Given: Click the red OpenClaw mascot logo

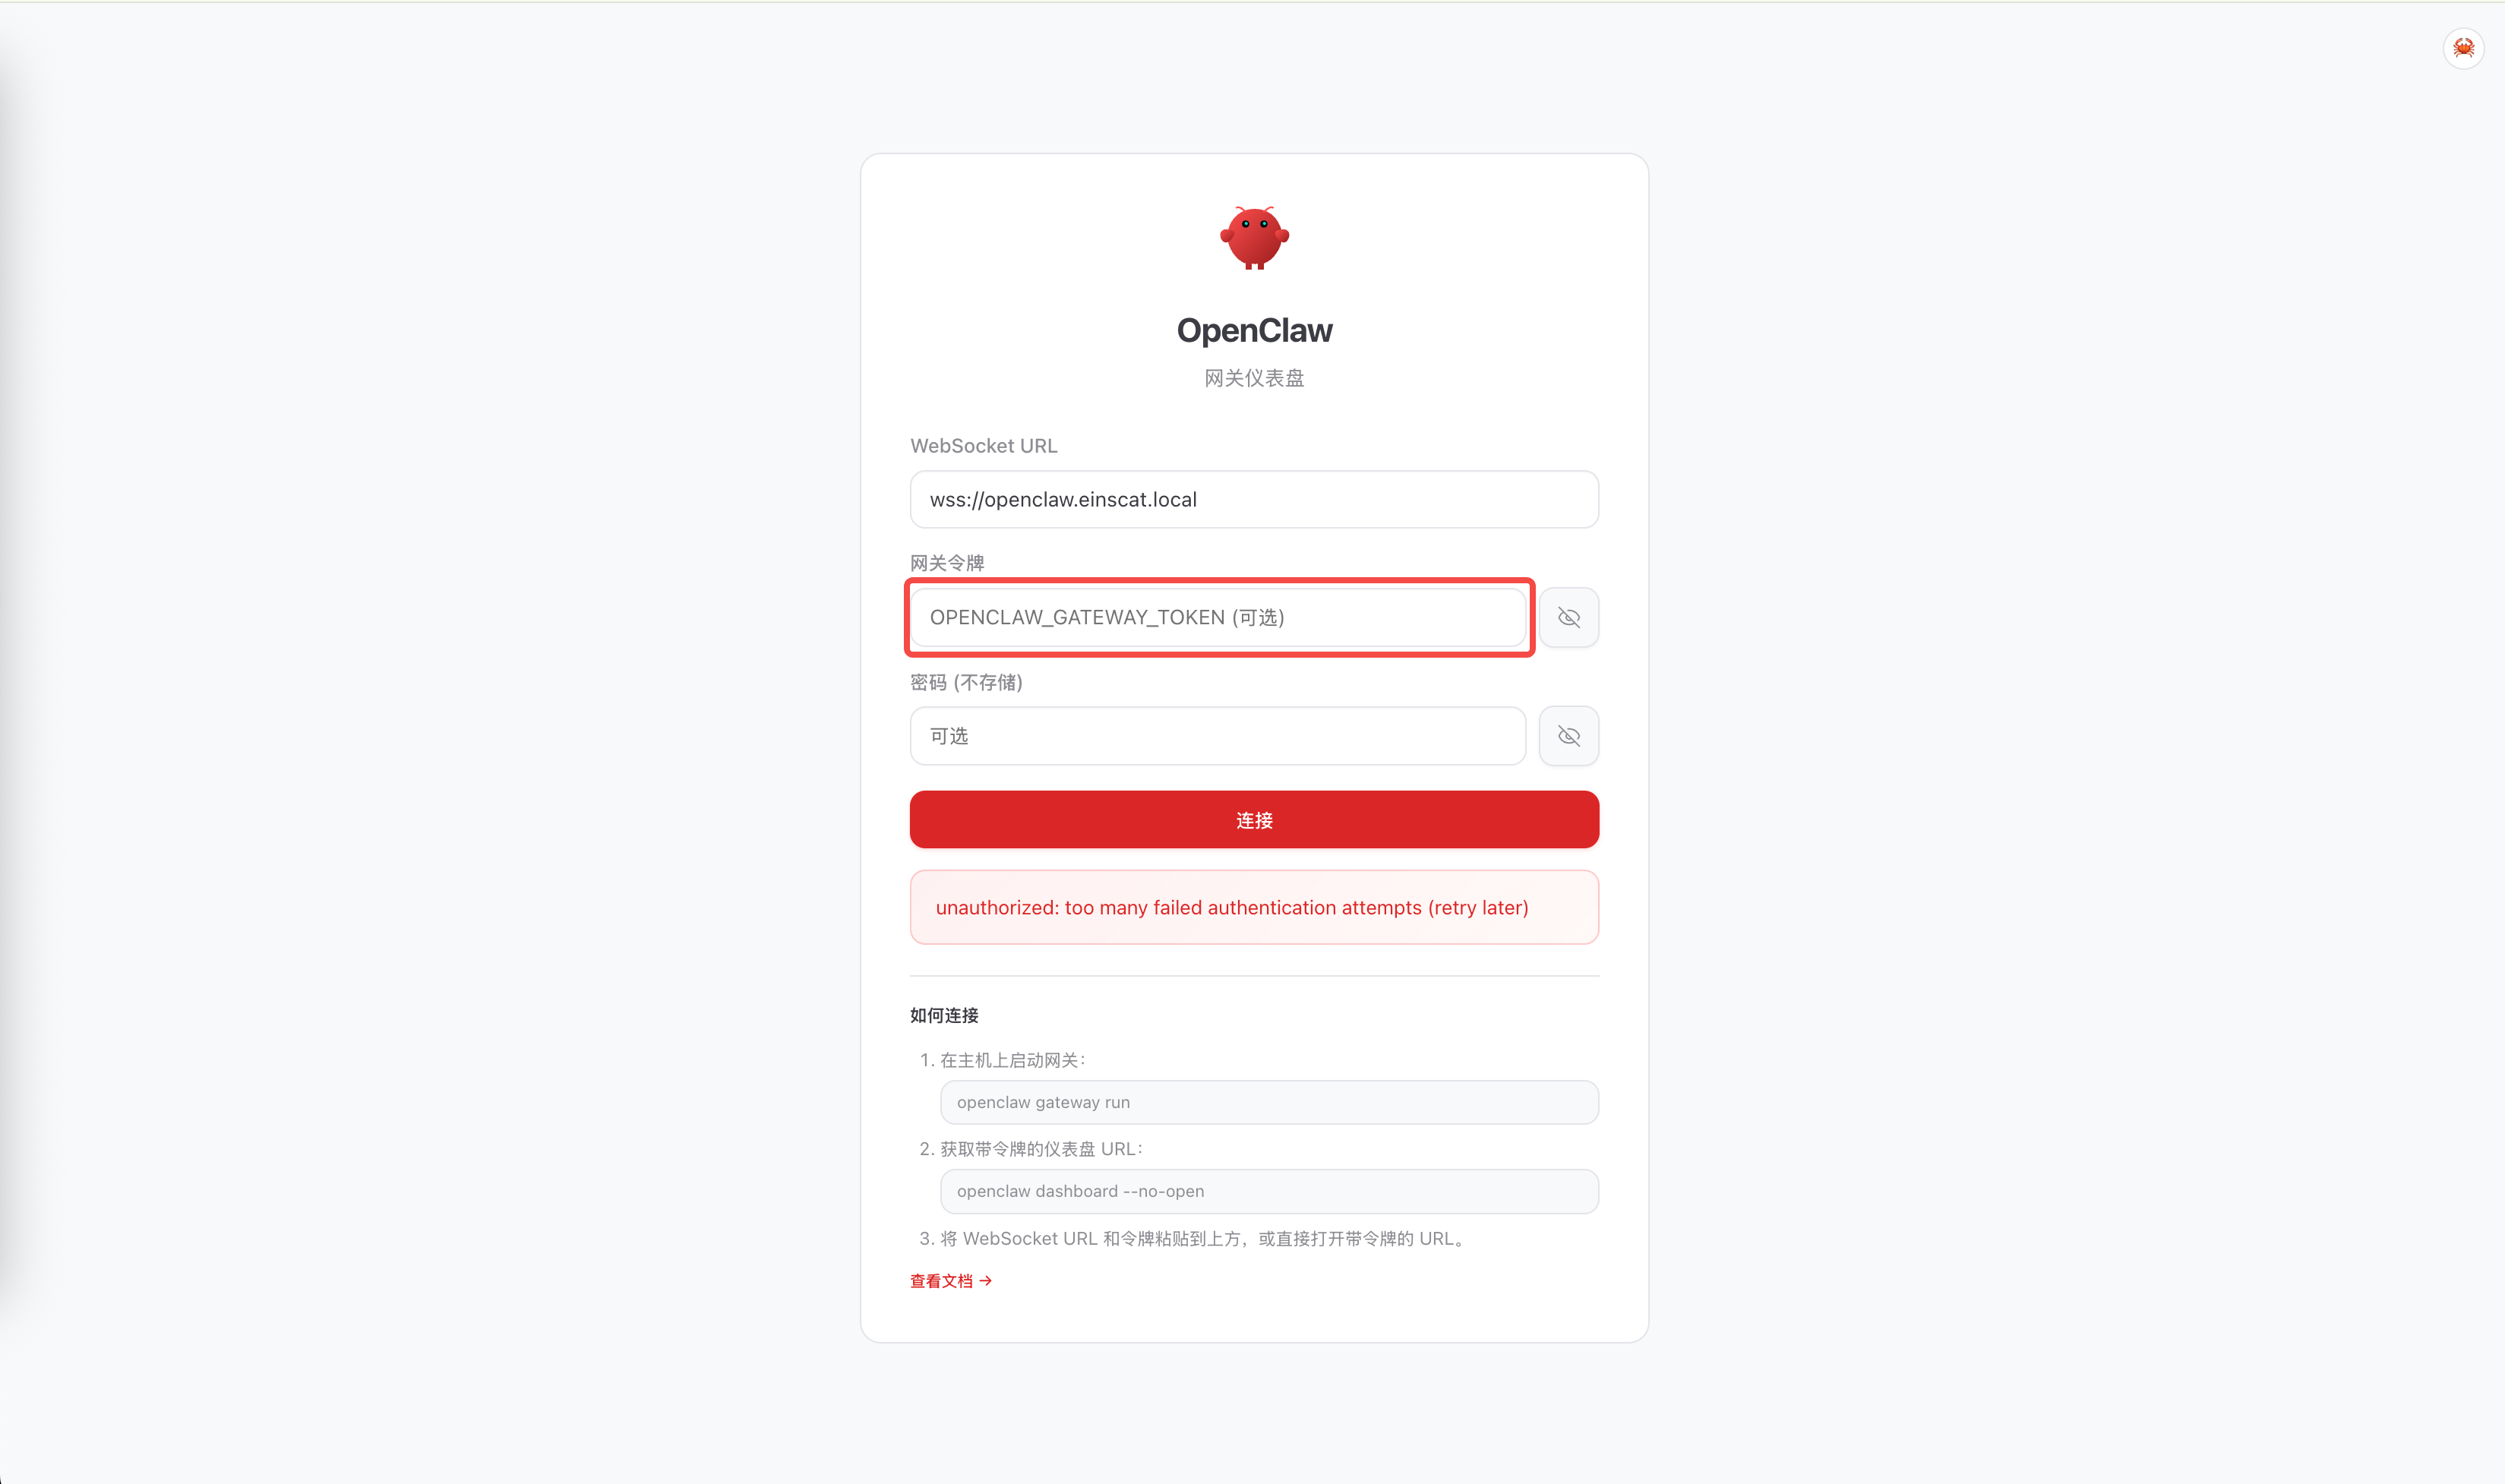Looking at the screenshot, I should [x=1254, y=238].
